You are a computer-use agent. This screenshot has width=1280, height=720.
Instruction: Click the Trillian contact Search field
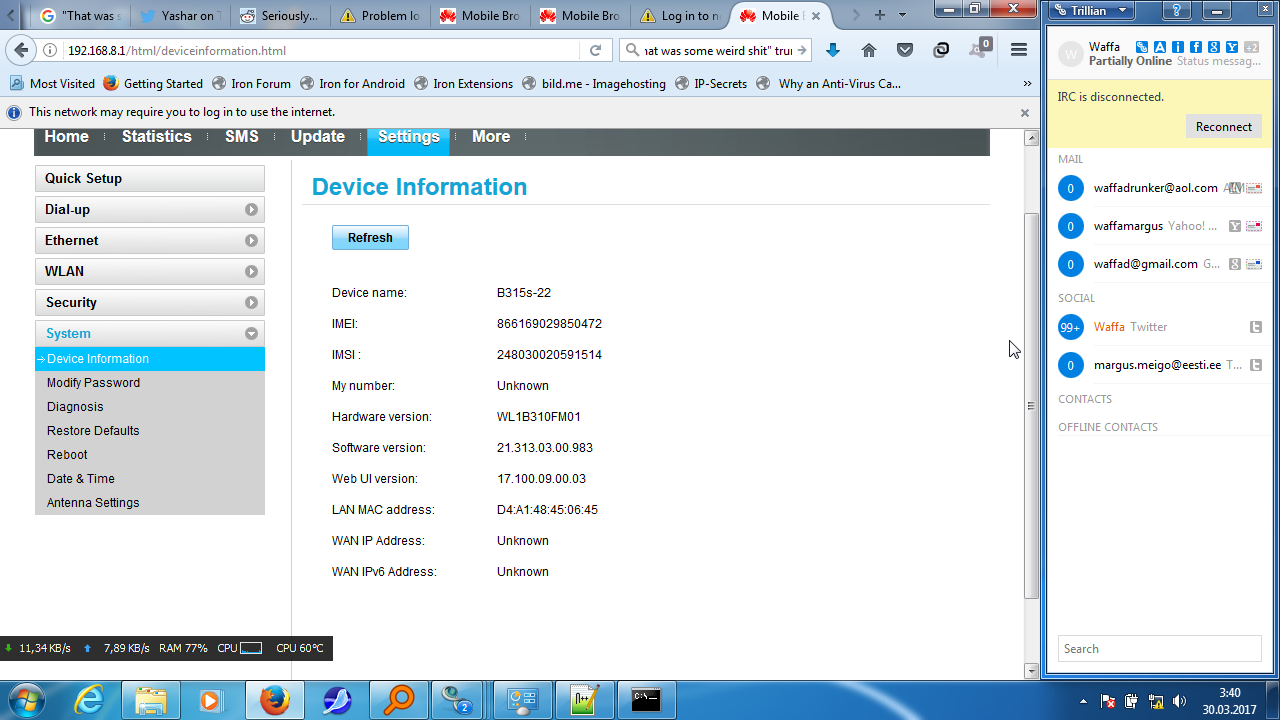click(x=1159, y=649)
